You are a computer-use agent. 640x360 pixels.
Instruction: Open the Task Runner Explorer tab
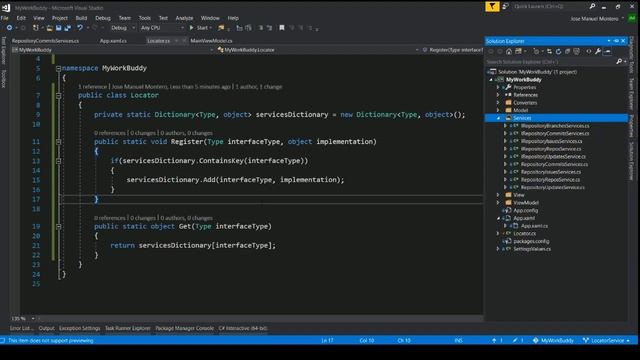[x=128, y=328]
